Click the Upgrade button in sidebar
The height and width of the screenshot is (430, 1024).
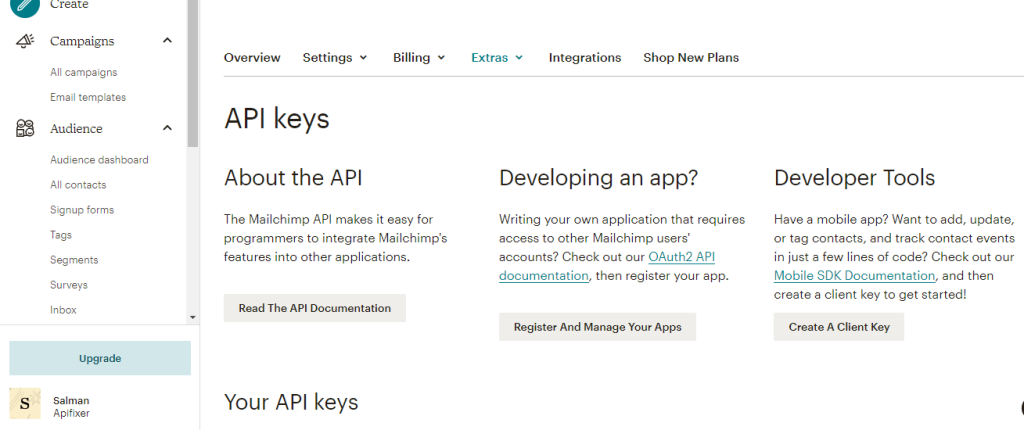100,358
